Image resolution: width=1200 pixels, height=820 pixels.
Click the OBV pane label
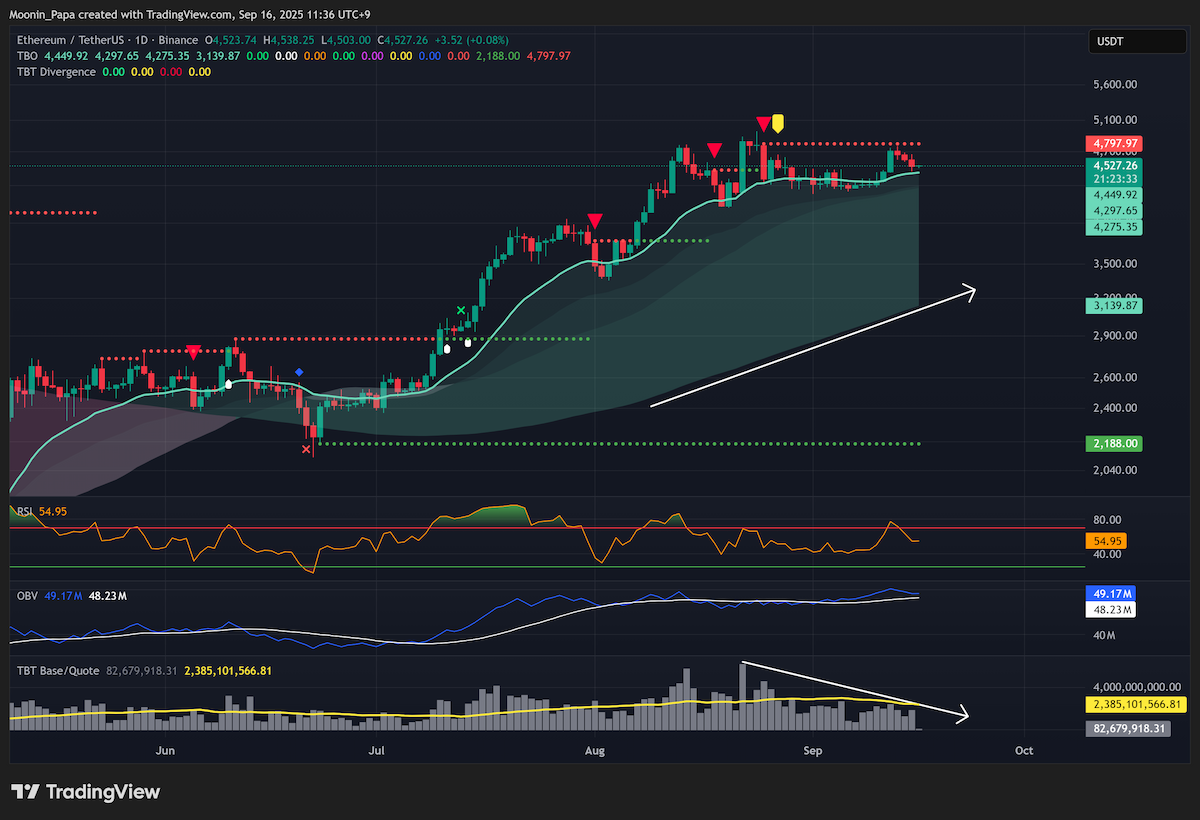click(x=27, y=596)
